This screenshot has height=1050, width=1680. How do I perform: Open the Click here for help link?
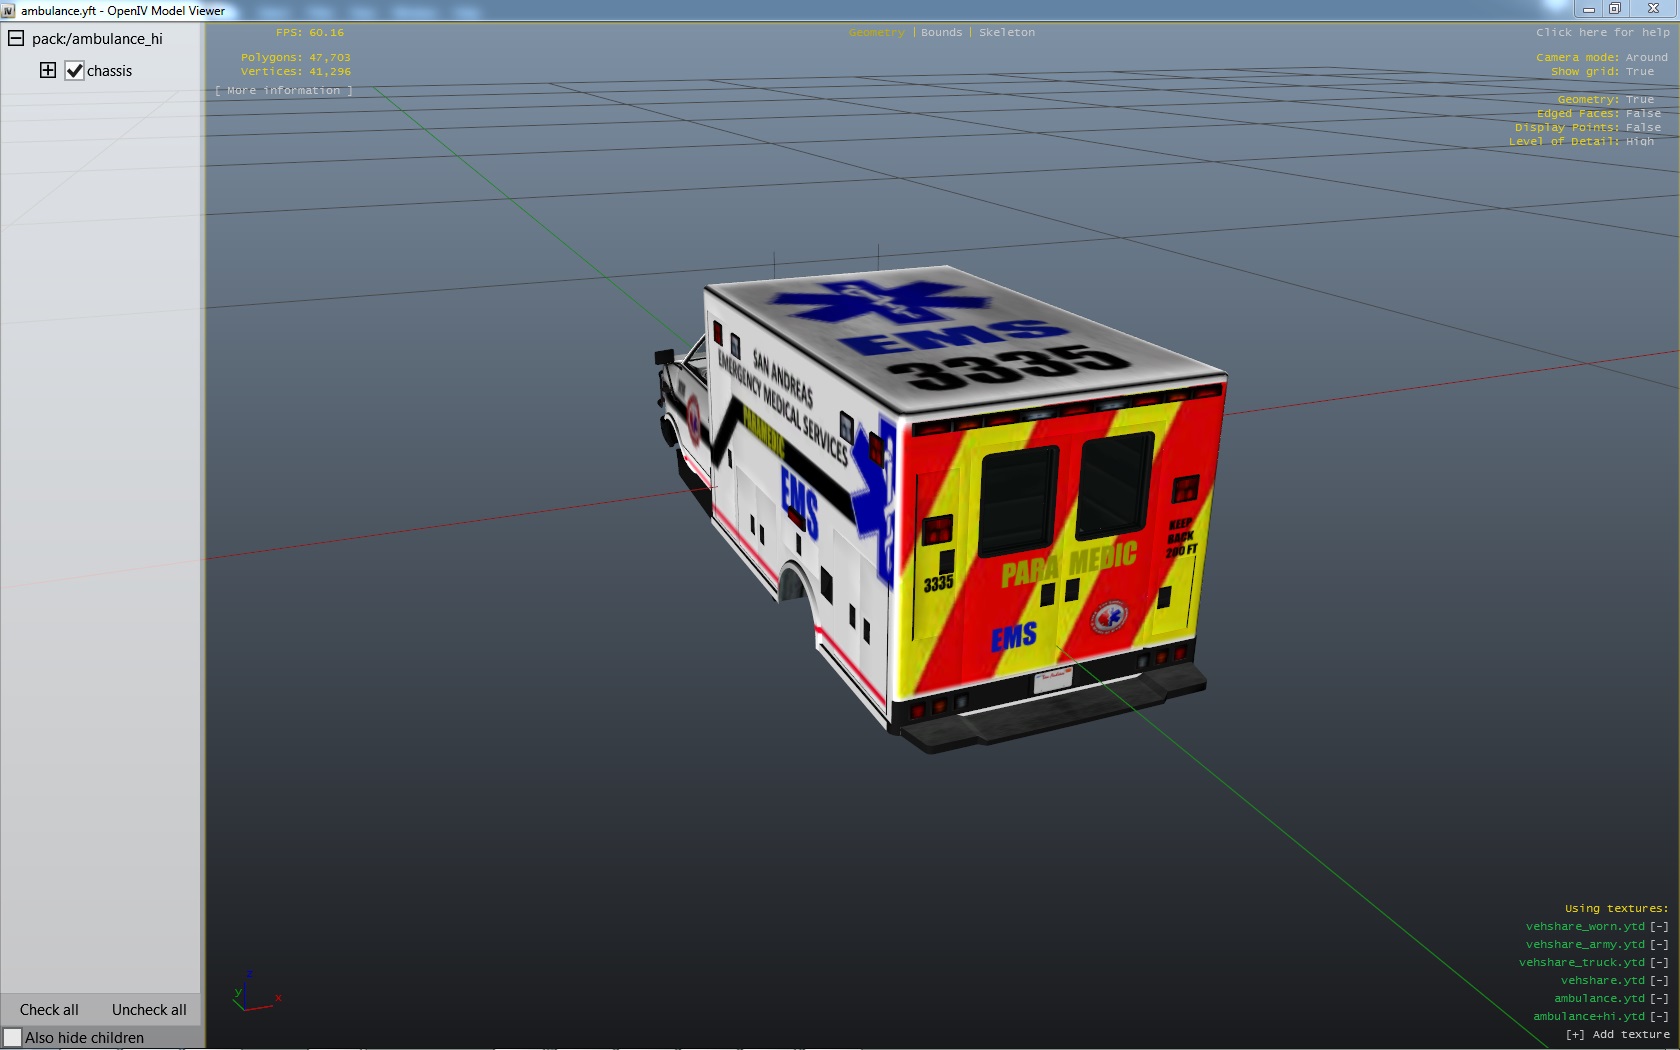1602,33
